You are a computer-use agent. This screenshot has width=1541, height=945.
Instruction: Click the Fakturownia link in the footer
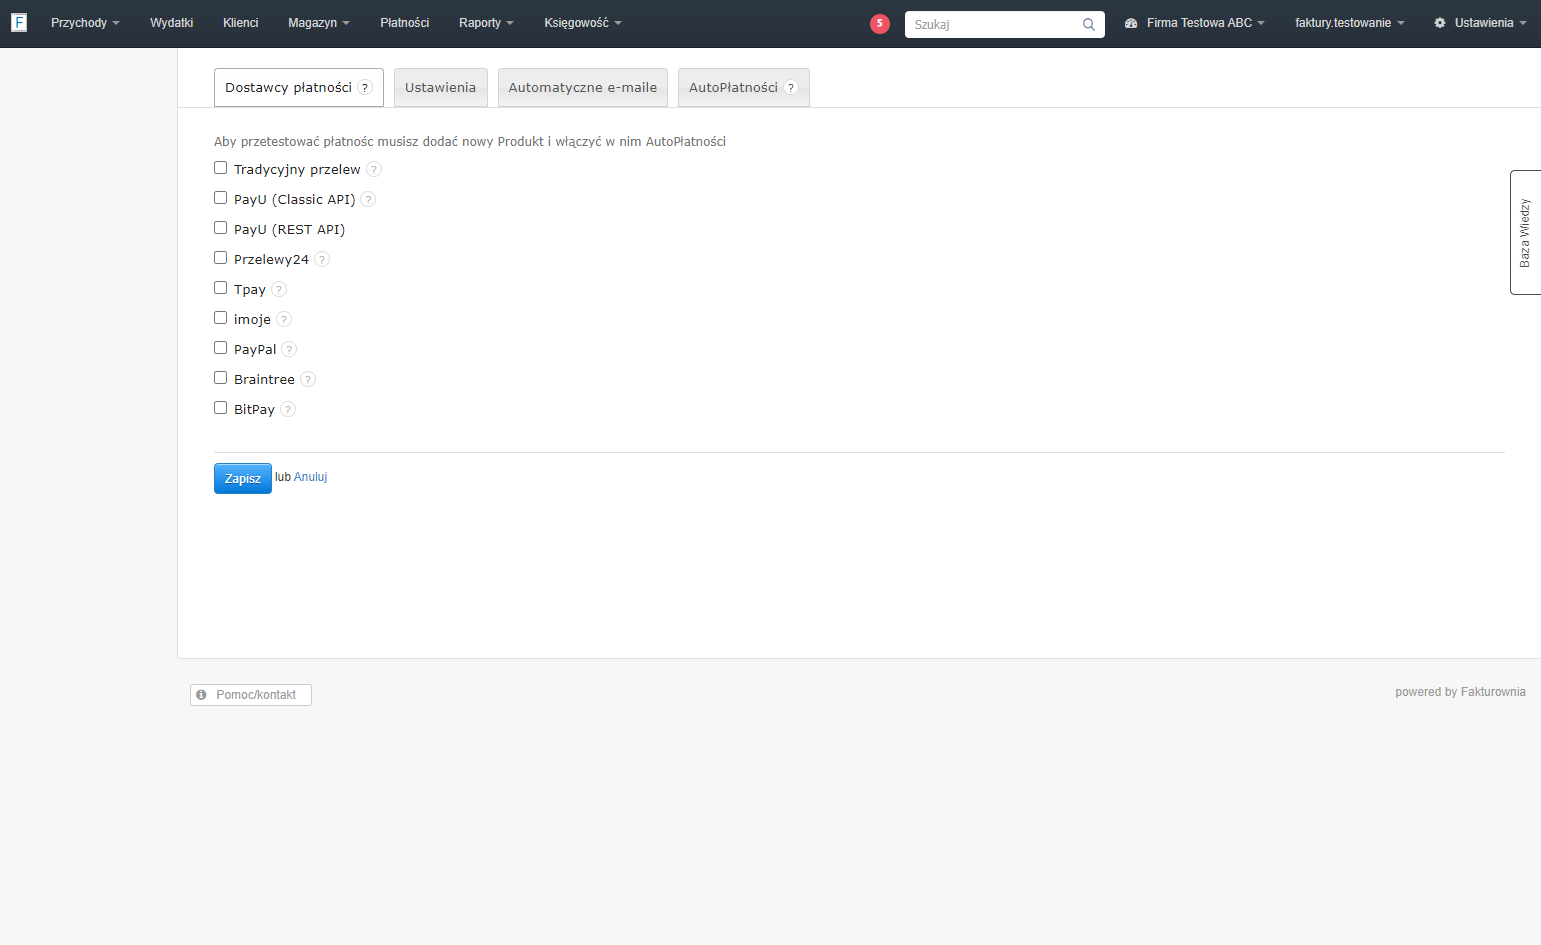coord(1493,692)
